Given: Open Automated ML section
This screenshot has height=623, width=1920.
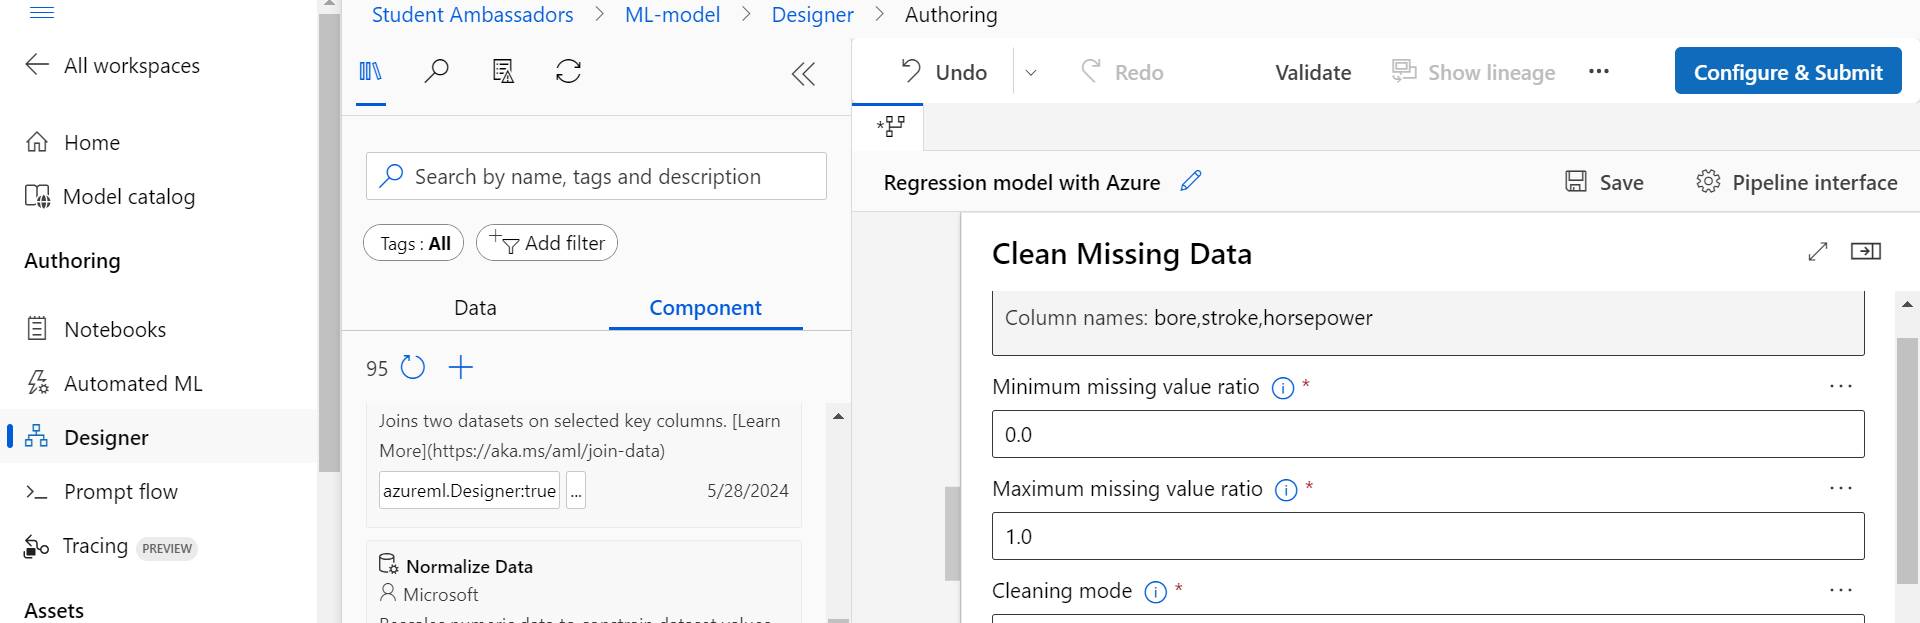Looking at the screenshot, I should (x=114, y=383).
